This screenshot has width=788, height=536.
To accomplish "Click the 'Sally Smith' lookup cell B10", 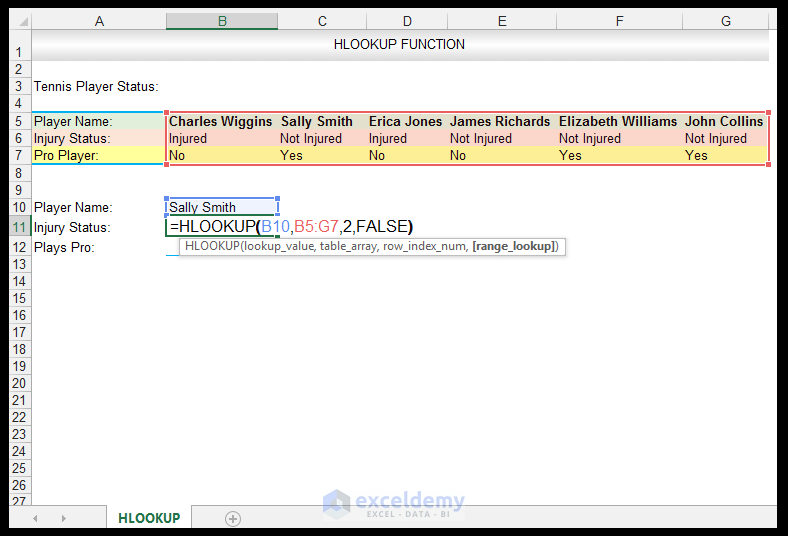I will [x=222, y=207].
